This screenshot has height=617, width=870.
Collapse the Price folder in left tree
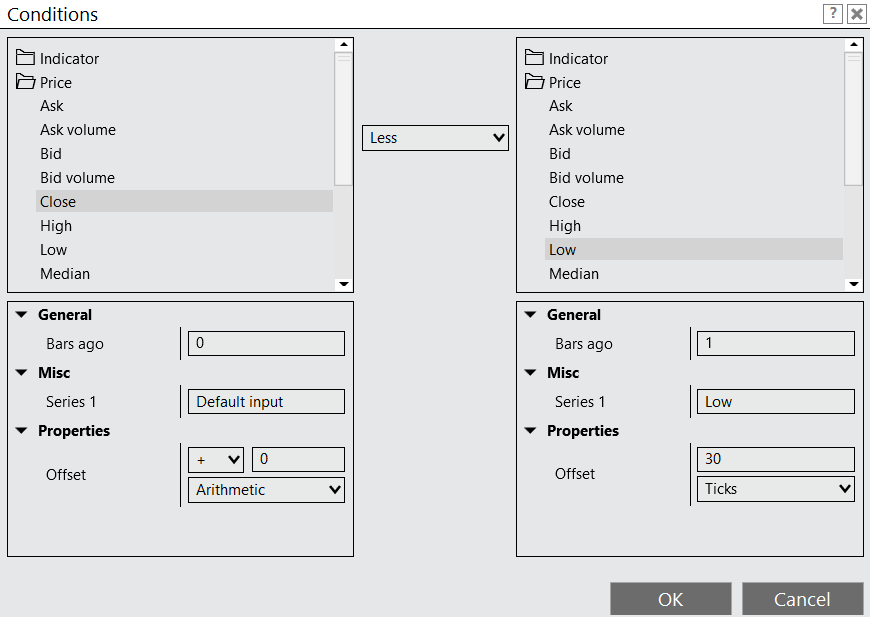25,82
